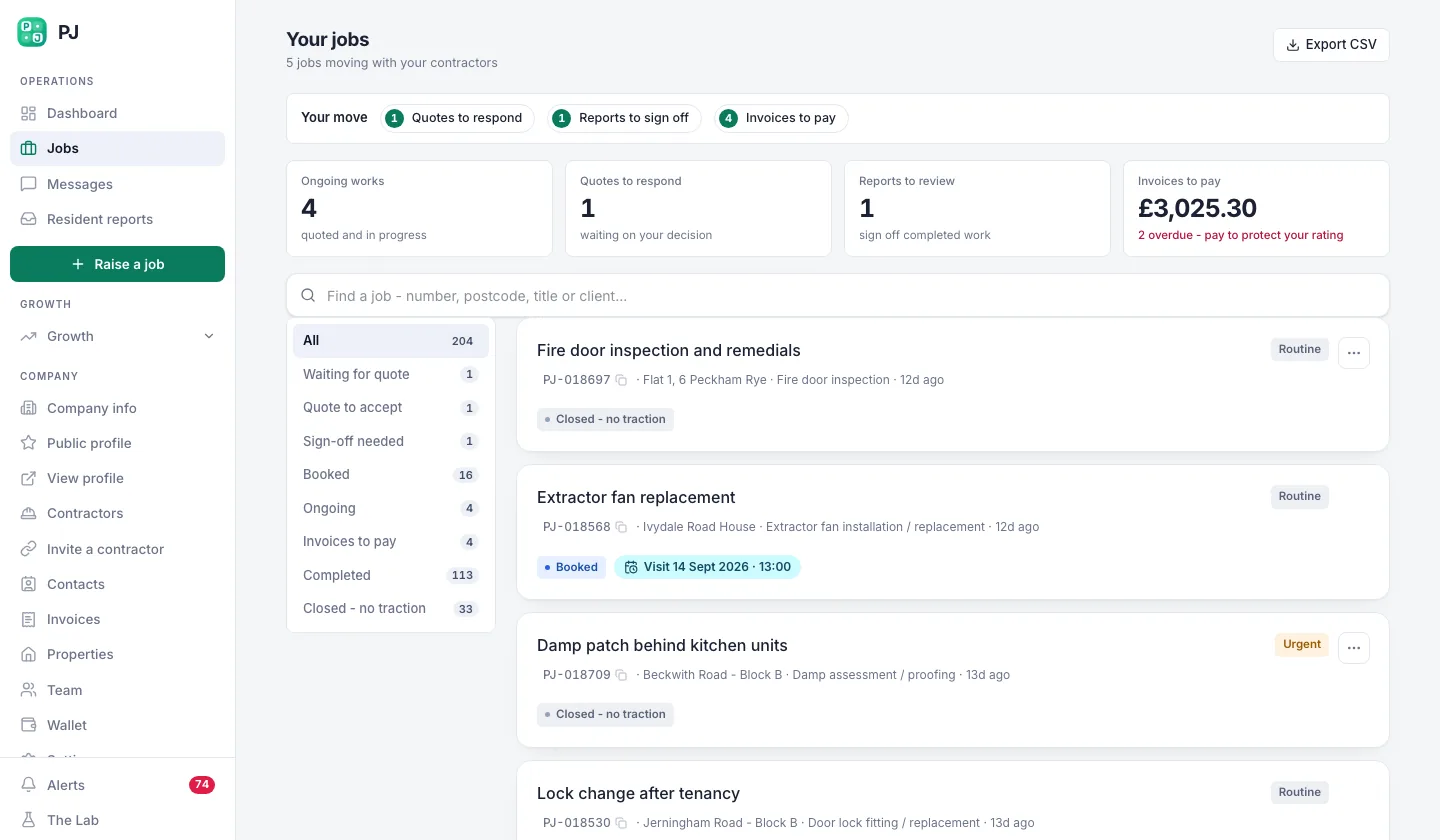Open View profile external link
Viewport: 1440px width, 840px height.
tap(117, 478)
